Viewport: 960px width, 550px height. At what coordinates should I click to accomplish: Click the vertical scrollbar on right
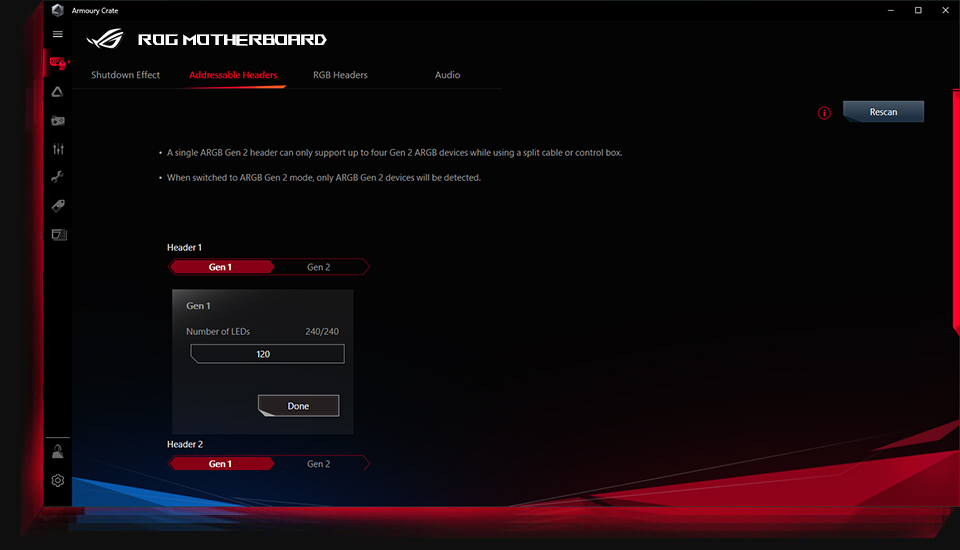click(956, 211)
